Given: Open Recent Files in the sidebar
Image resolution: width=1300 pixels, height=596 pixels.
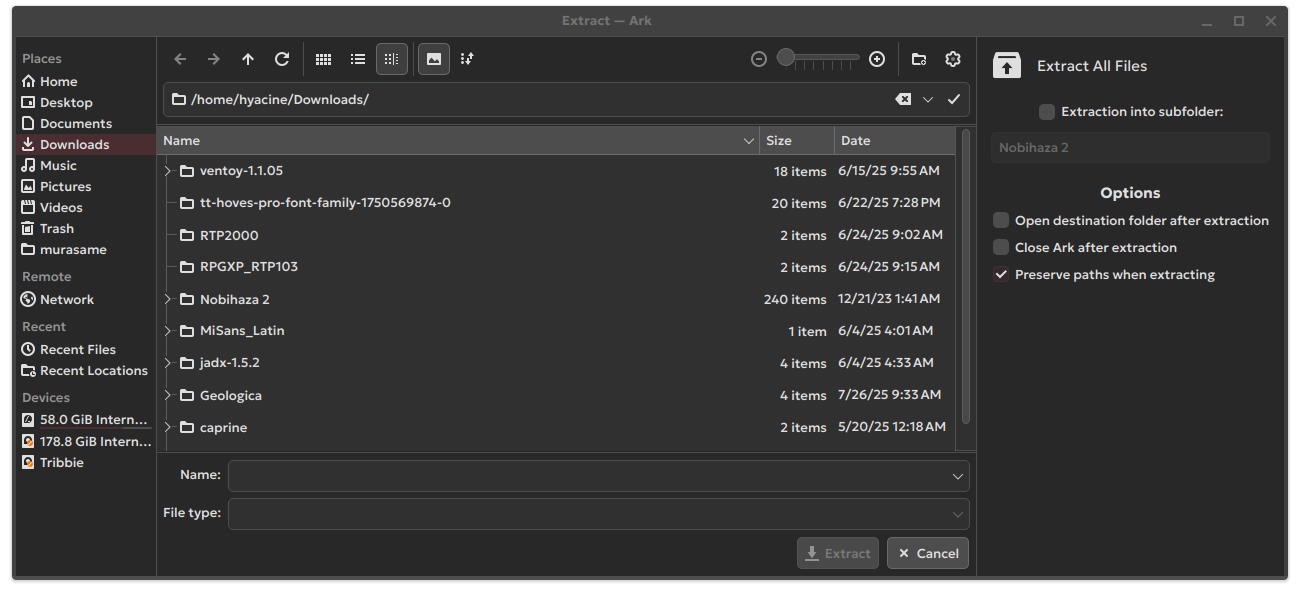Looking at the screenshot, I should coord(77,350).
